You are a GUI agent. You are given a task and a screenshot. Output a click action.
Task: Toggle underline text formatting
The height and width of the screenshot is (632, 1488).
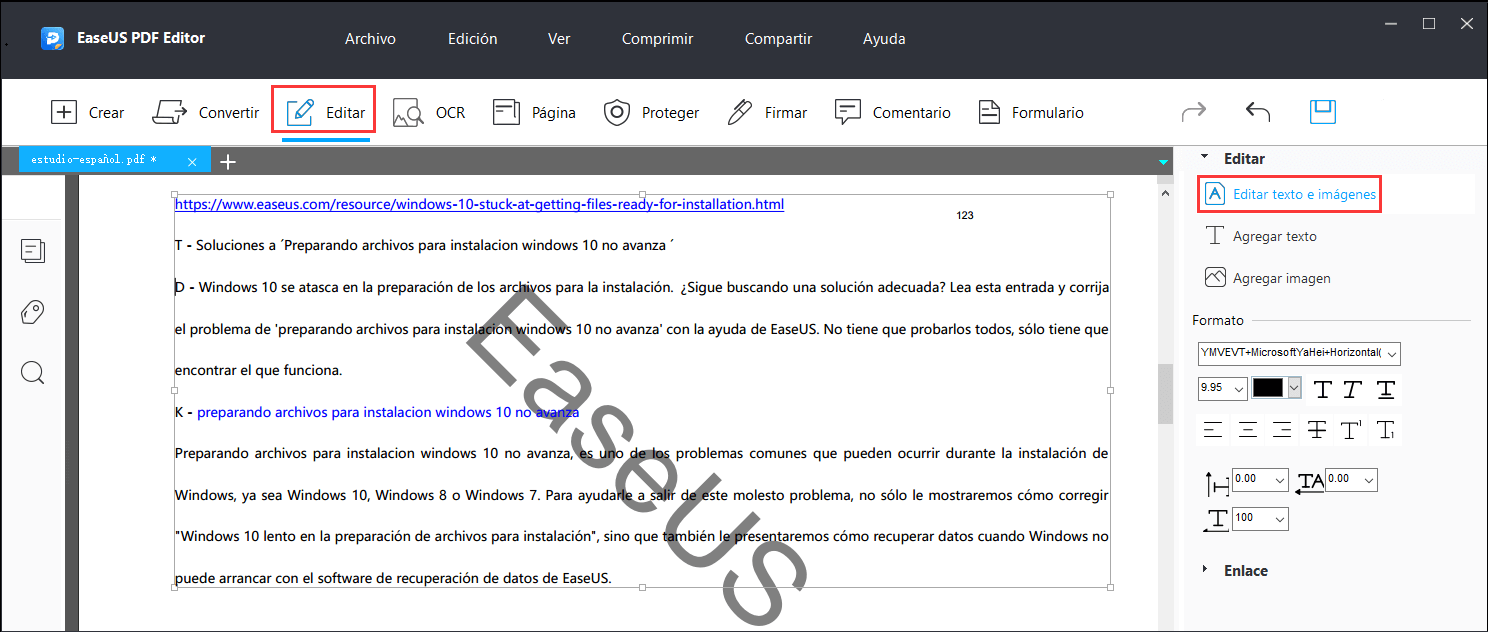pos(1385,389)
